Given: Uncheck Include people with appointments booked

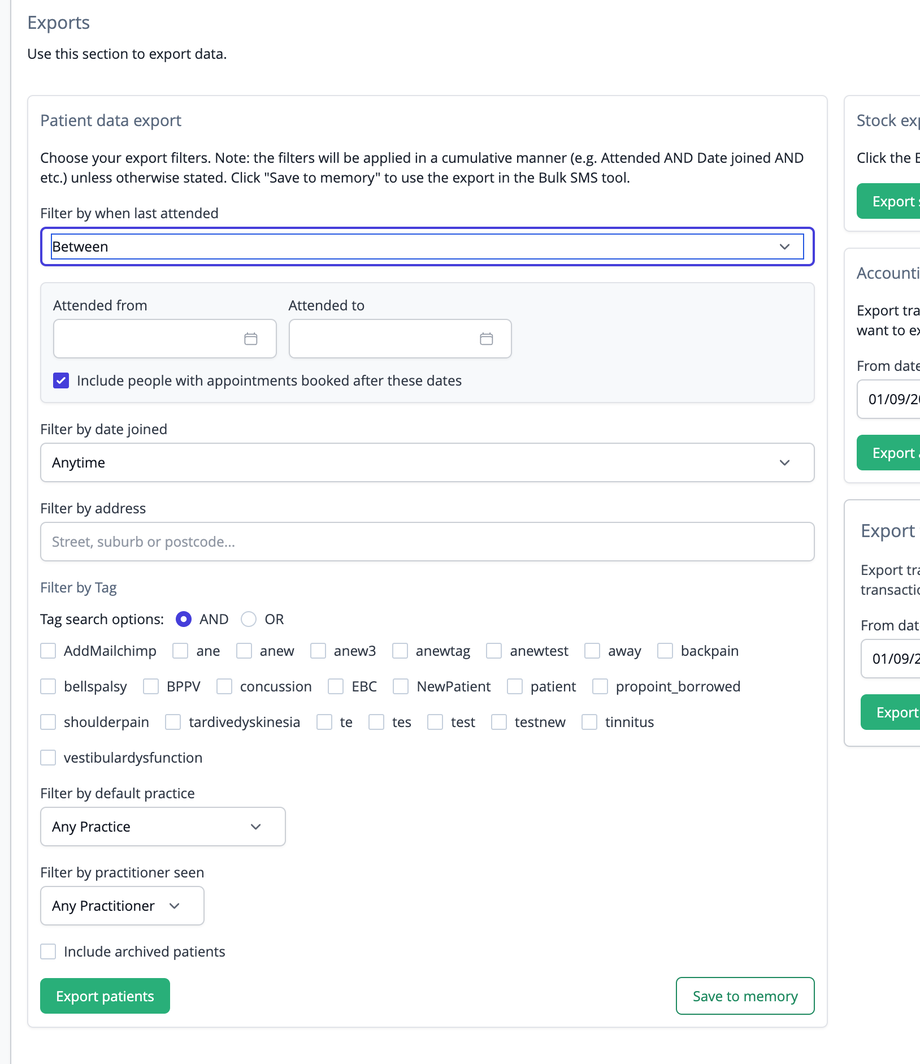Looking at the screenshot, I should pyautogui.click(x=61, y=381).
